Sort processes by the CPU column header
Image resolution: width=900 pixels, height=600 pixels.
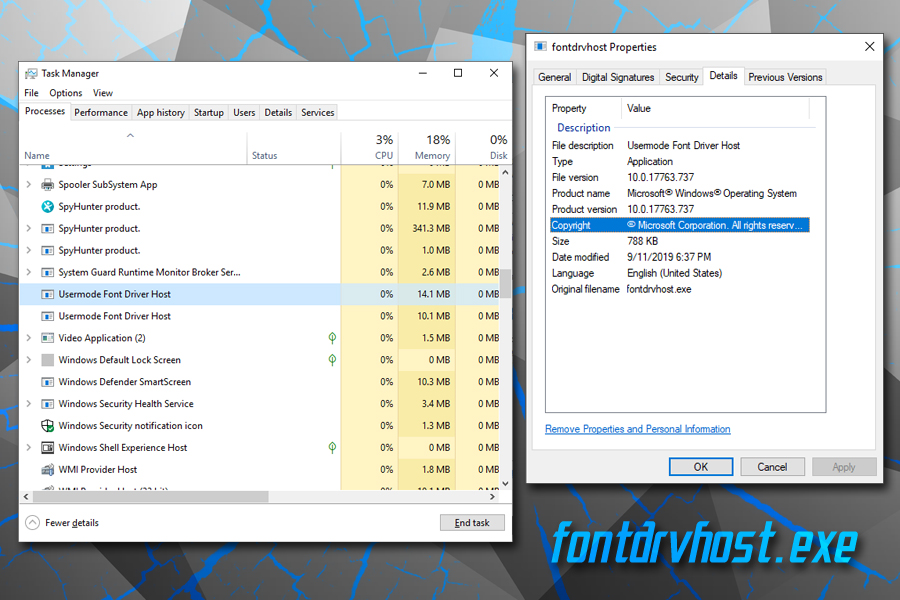click(370, 148)
